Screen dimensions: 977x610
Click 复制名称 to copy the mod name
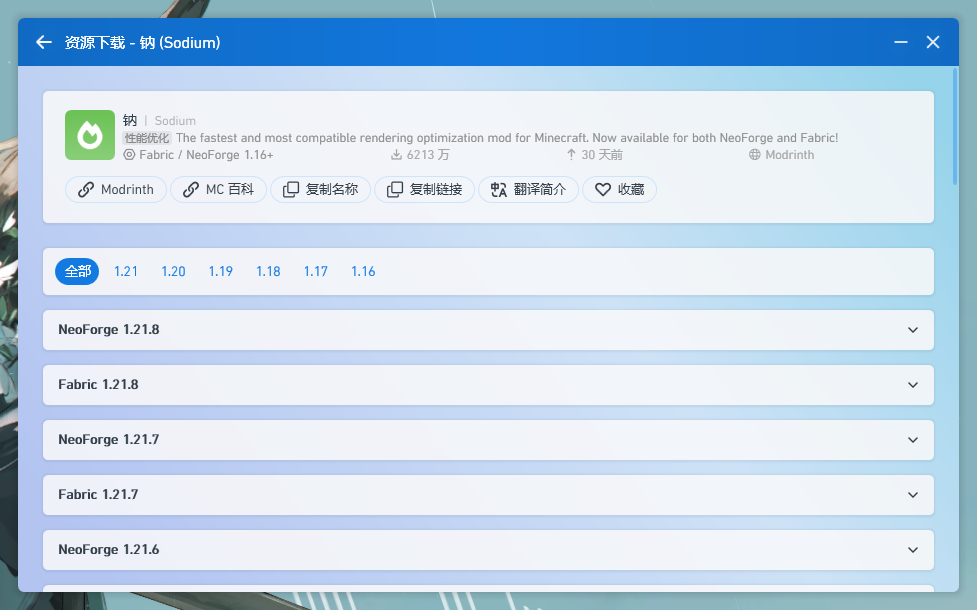pos(320,189)
